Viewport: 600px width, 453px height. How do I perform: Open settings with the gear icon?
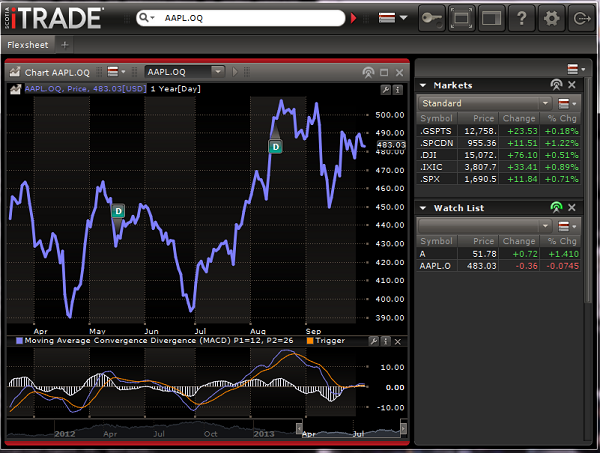[x=551, y=18]
